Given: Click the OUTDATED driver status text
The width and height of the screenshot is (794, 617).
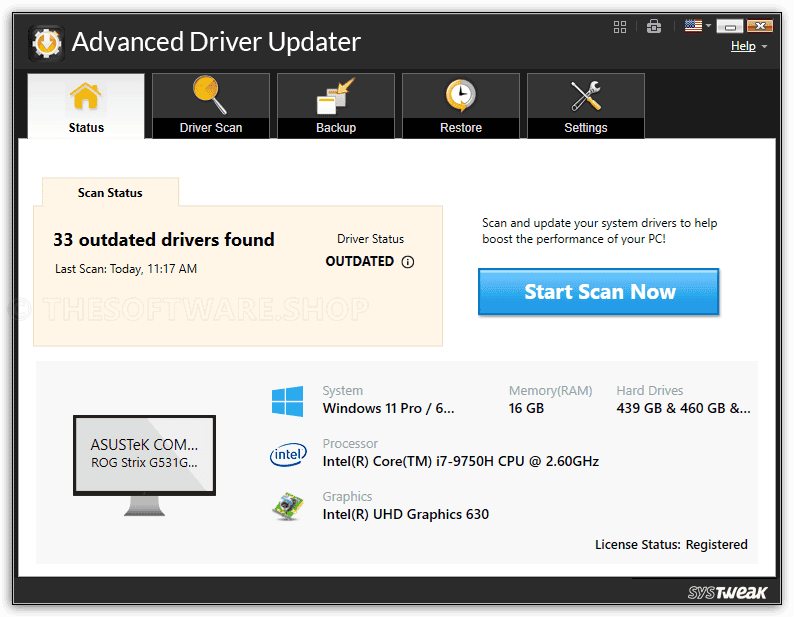Looking at the screenshot, I should pyautogui.click(x=360, y=261).
